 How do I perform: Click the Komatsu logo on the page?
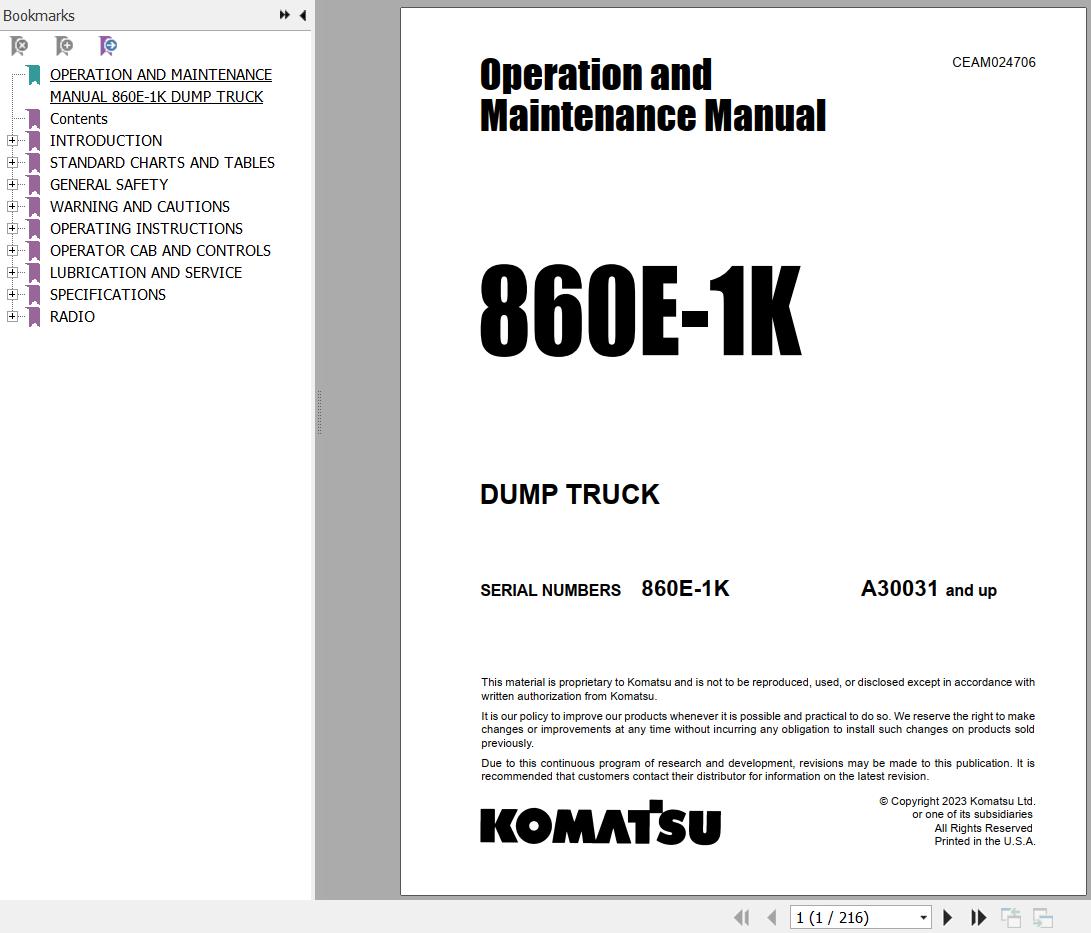tap(600, 823)
